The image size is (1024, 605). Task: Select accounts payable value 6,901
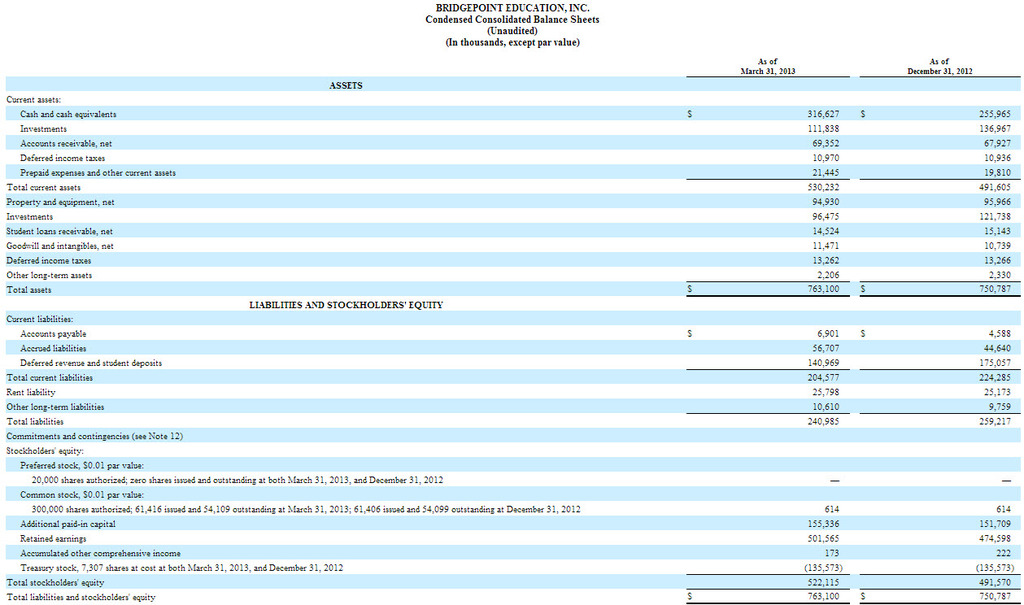(x=828, y=334)
